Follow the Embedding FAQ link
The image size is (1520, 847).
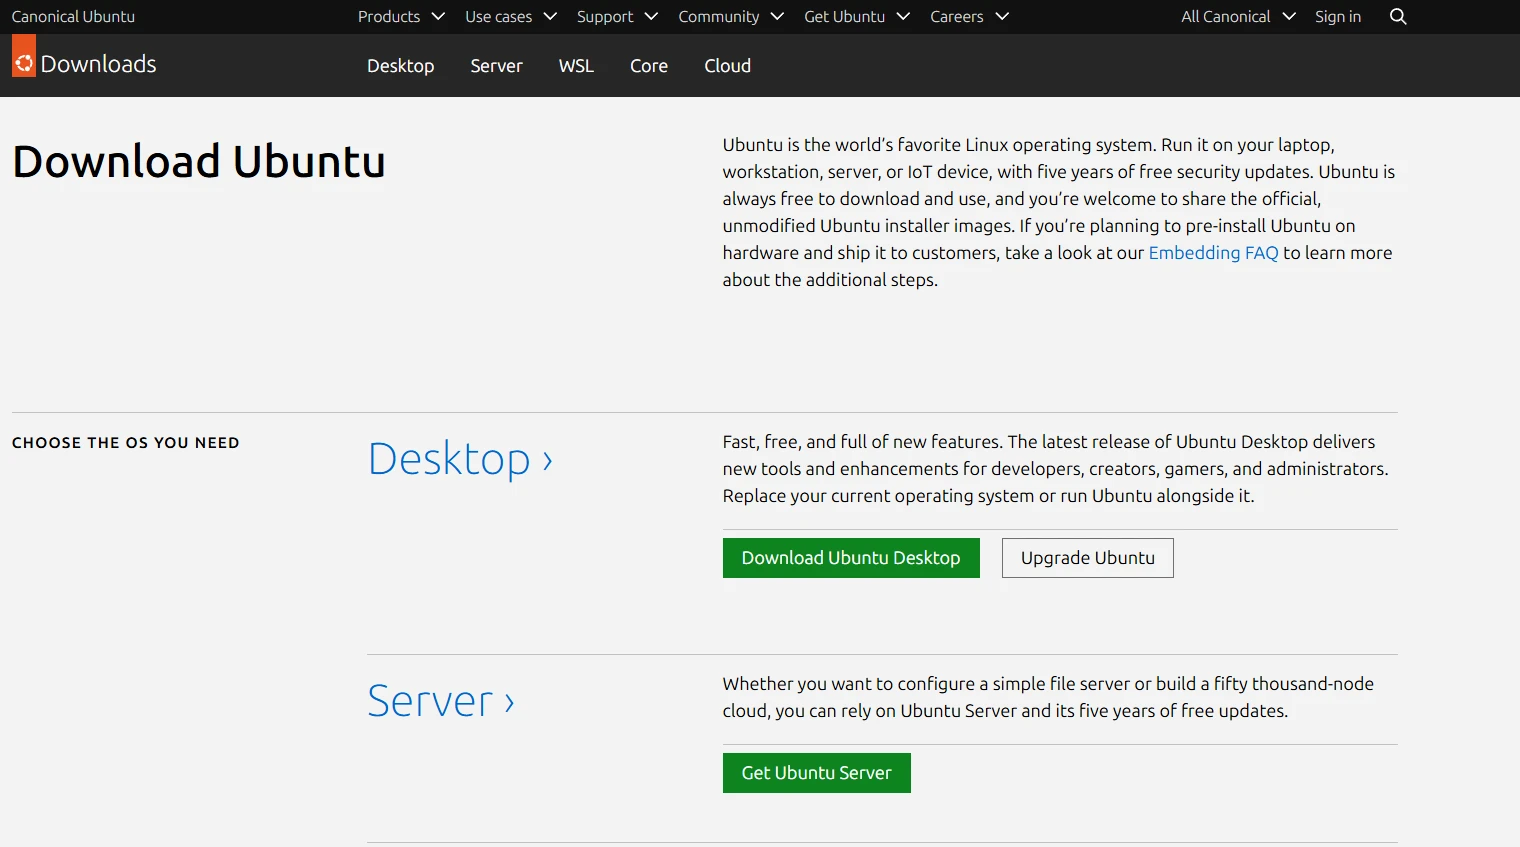pos(1213,253)
